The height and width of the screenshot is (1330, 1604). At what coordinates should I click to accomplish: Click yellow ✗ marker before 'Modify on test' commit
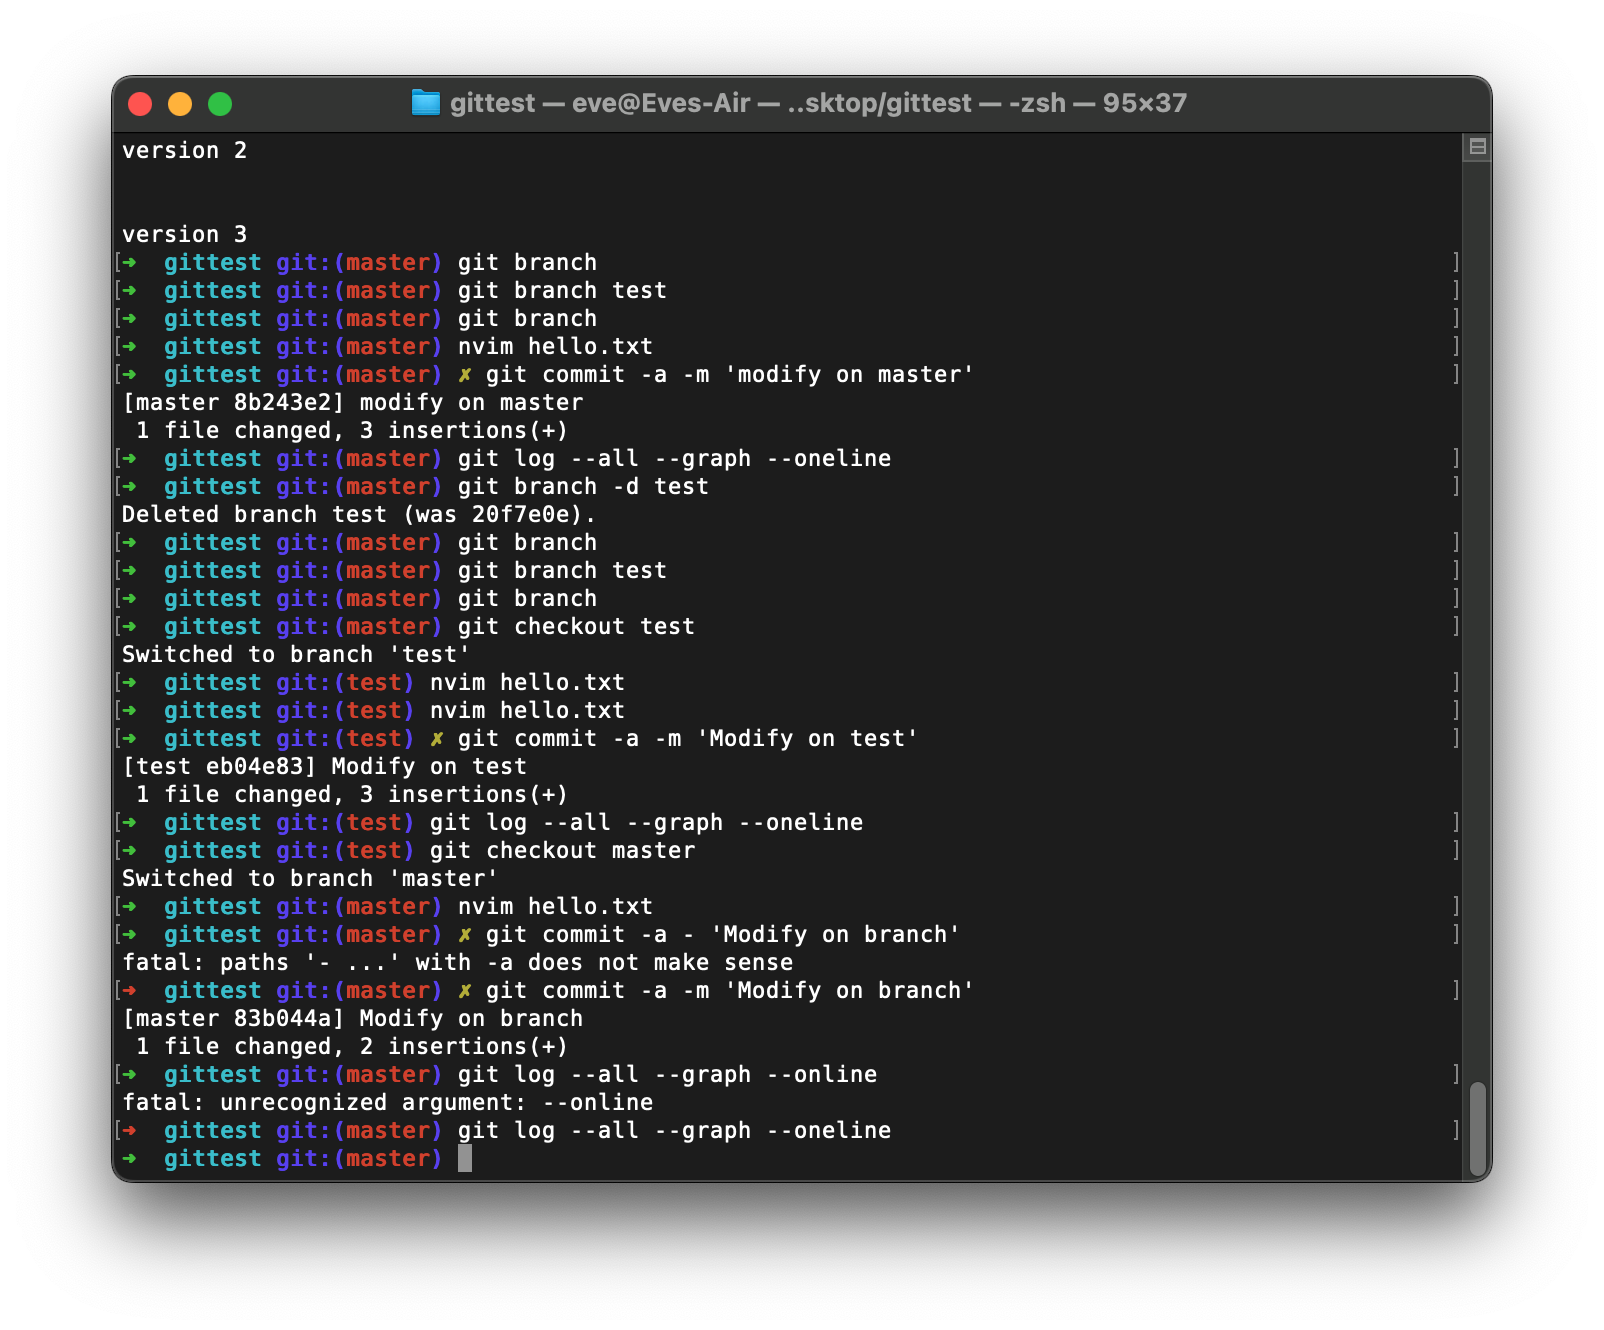pos(437,739)
